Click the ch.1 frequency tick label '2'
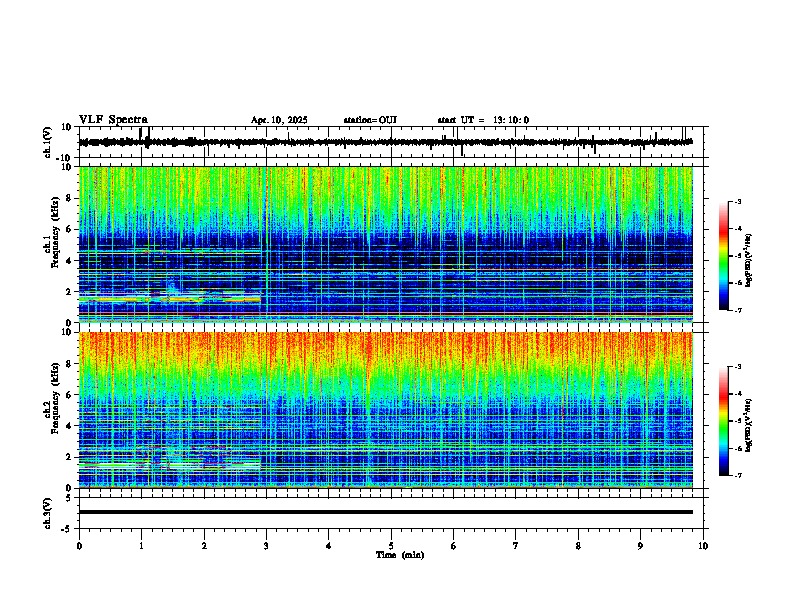Screen dimensions: 792x612 point(69,292)
